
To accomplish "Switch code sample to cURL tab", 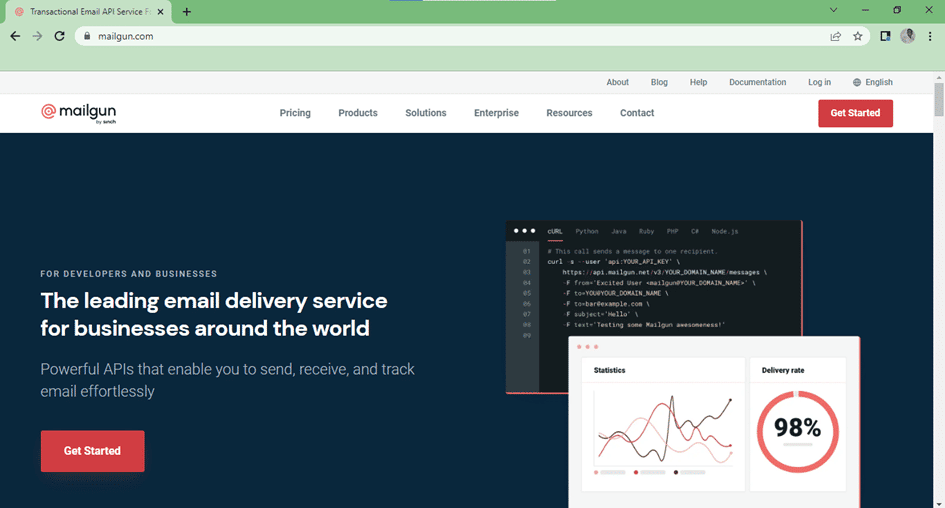I will (555, 231).
